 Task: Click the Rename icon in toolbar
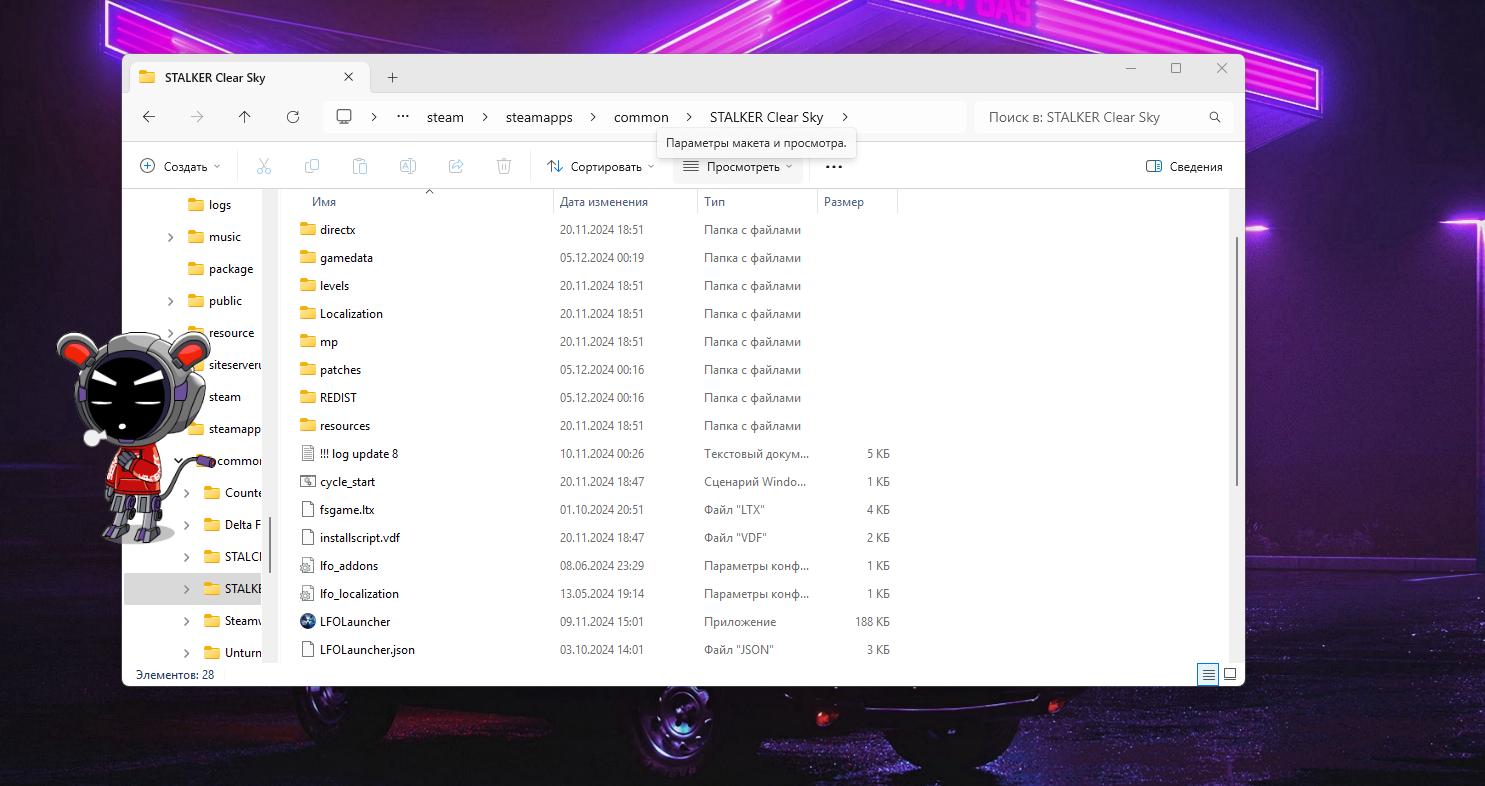[x=408, y=166]
